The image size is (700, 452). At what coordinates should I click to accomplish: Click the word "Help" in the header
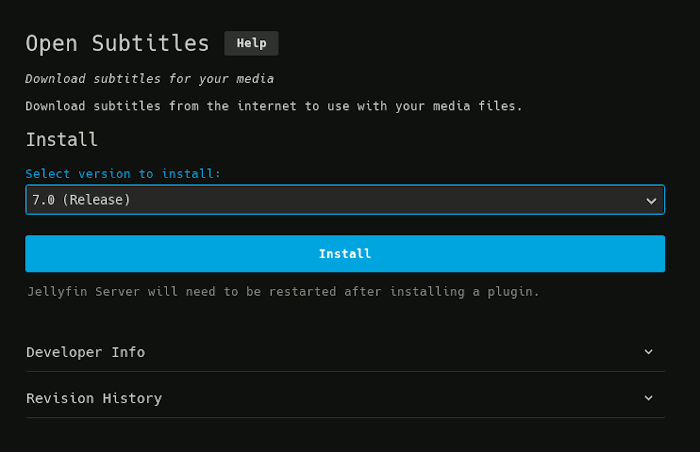click(251, 43)
